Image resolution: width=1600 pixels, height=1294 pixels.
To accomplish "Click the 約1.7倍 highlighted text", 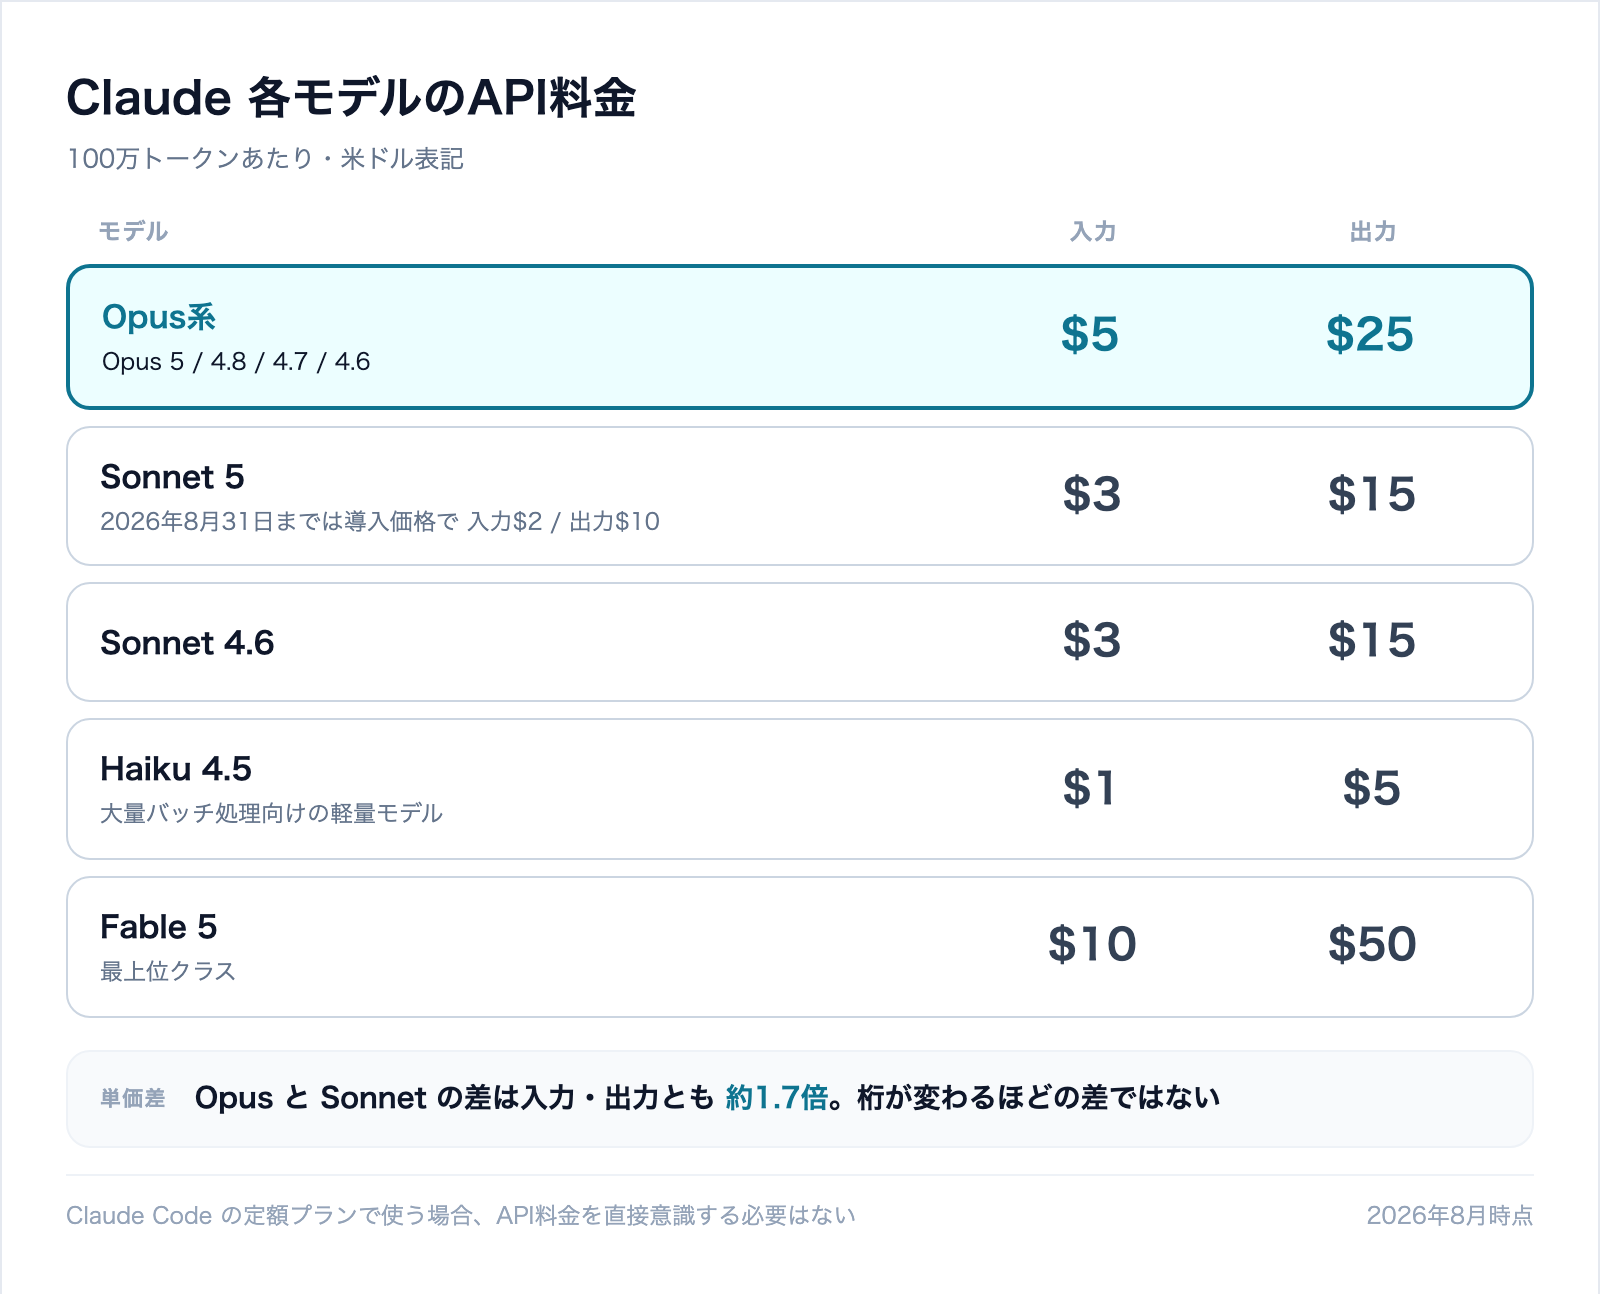I will click(777, 1098).
